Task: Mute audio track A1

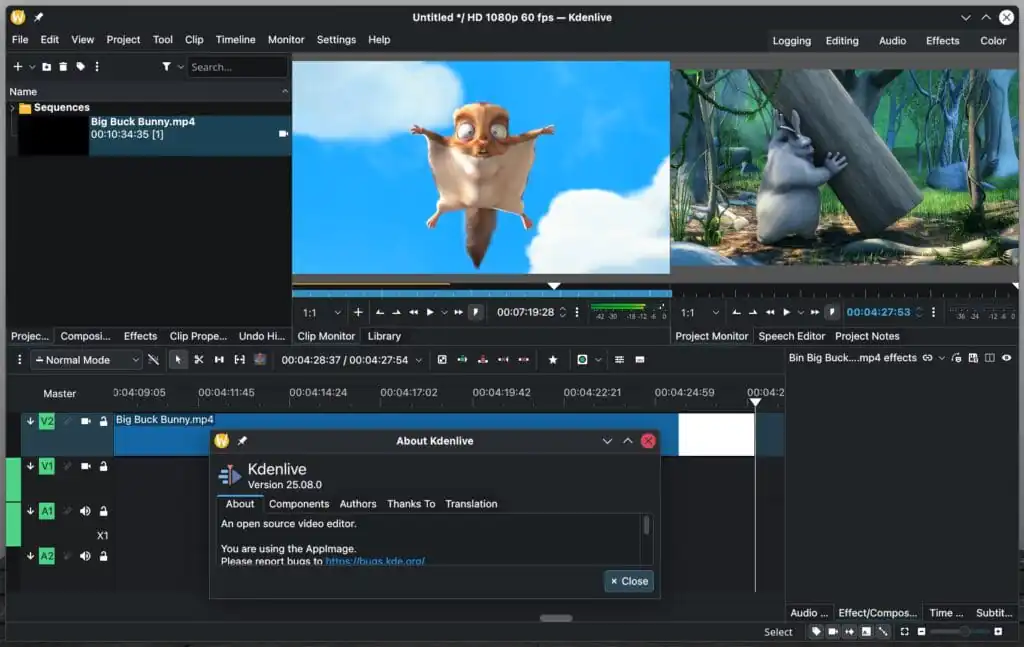Action: click(x=85, y=511)
